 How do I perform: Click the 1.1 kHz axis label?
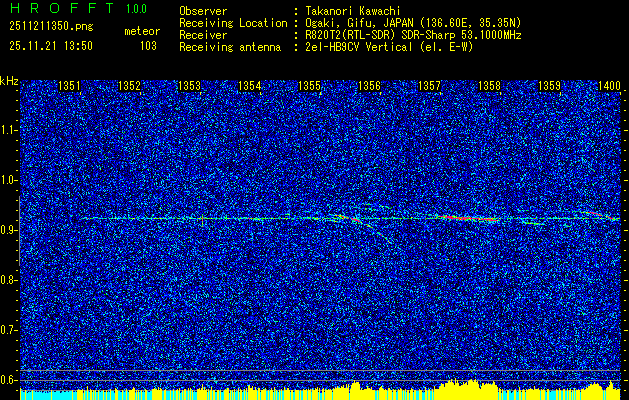(8, 130)
